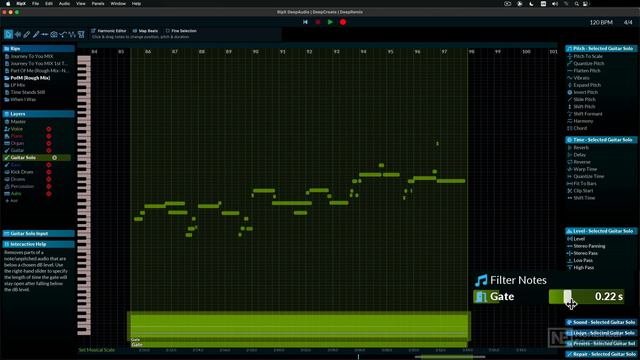Select the horizontal split line tool
The width and height of the screenshot is (640, 360).
coord(44,35)
